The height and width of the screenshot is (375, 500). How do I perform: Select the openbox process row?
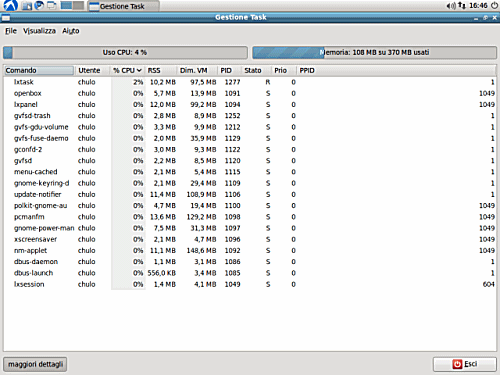click(x=250, y=93)
